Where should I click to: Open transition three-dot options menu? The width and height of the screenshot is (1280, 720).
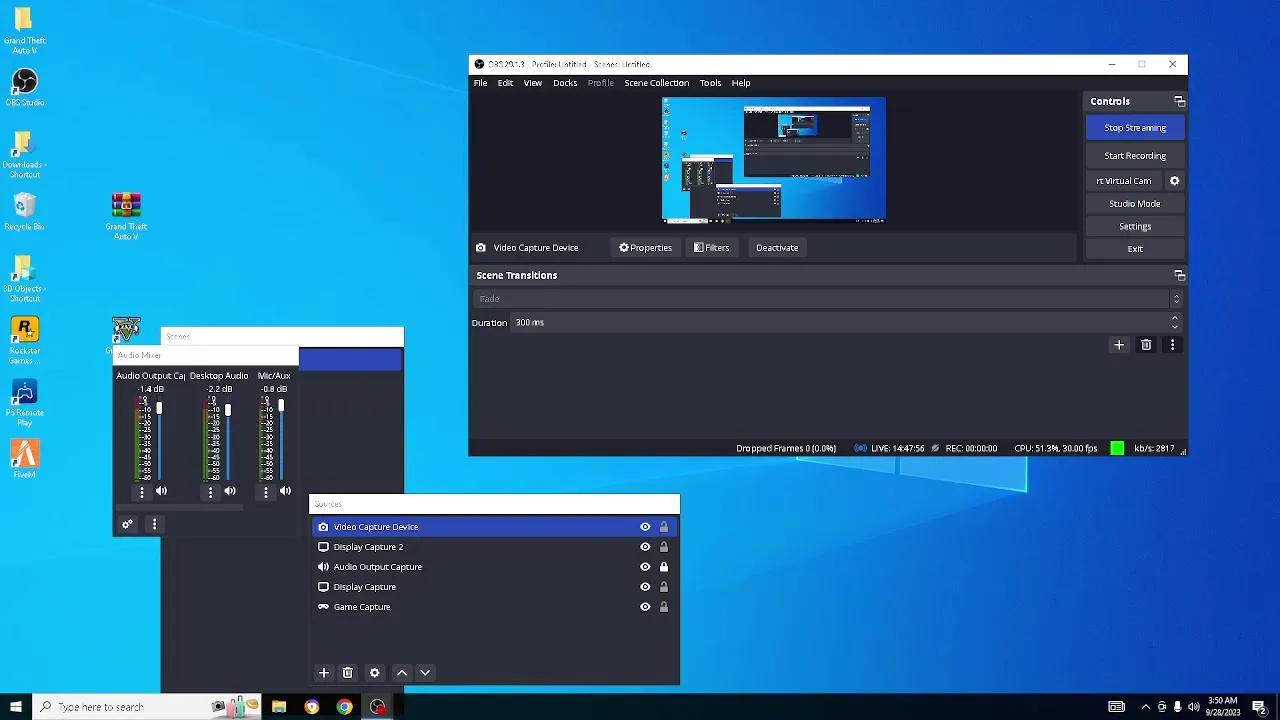(1172, 345)
